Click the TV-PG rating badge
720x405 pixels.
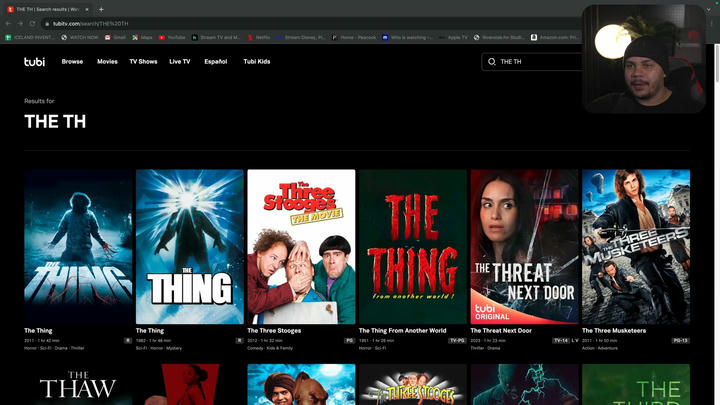coord(457,341)
